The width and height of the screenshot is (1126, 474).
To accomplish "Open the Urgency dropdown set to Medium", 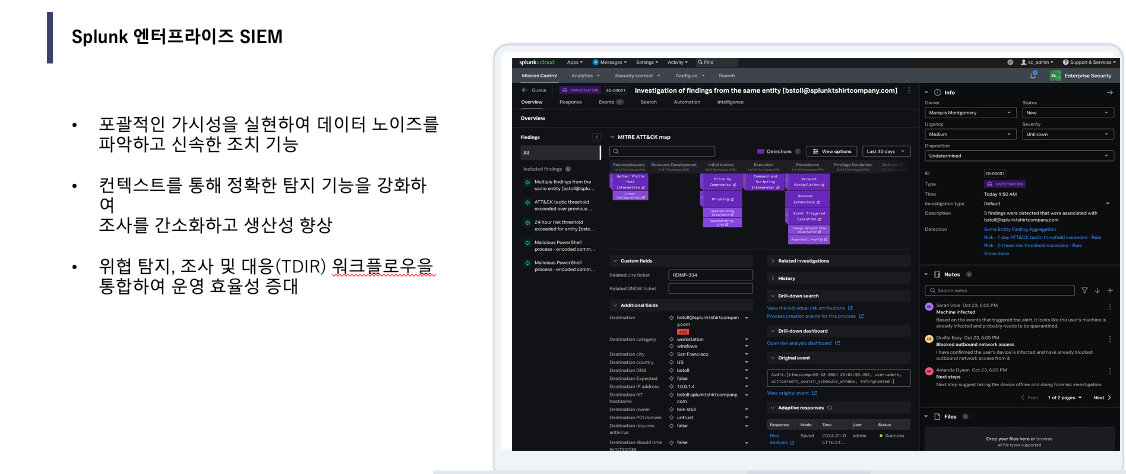I will coord(968,133).
